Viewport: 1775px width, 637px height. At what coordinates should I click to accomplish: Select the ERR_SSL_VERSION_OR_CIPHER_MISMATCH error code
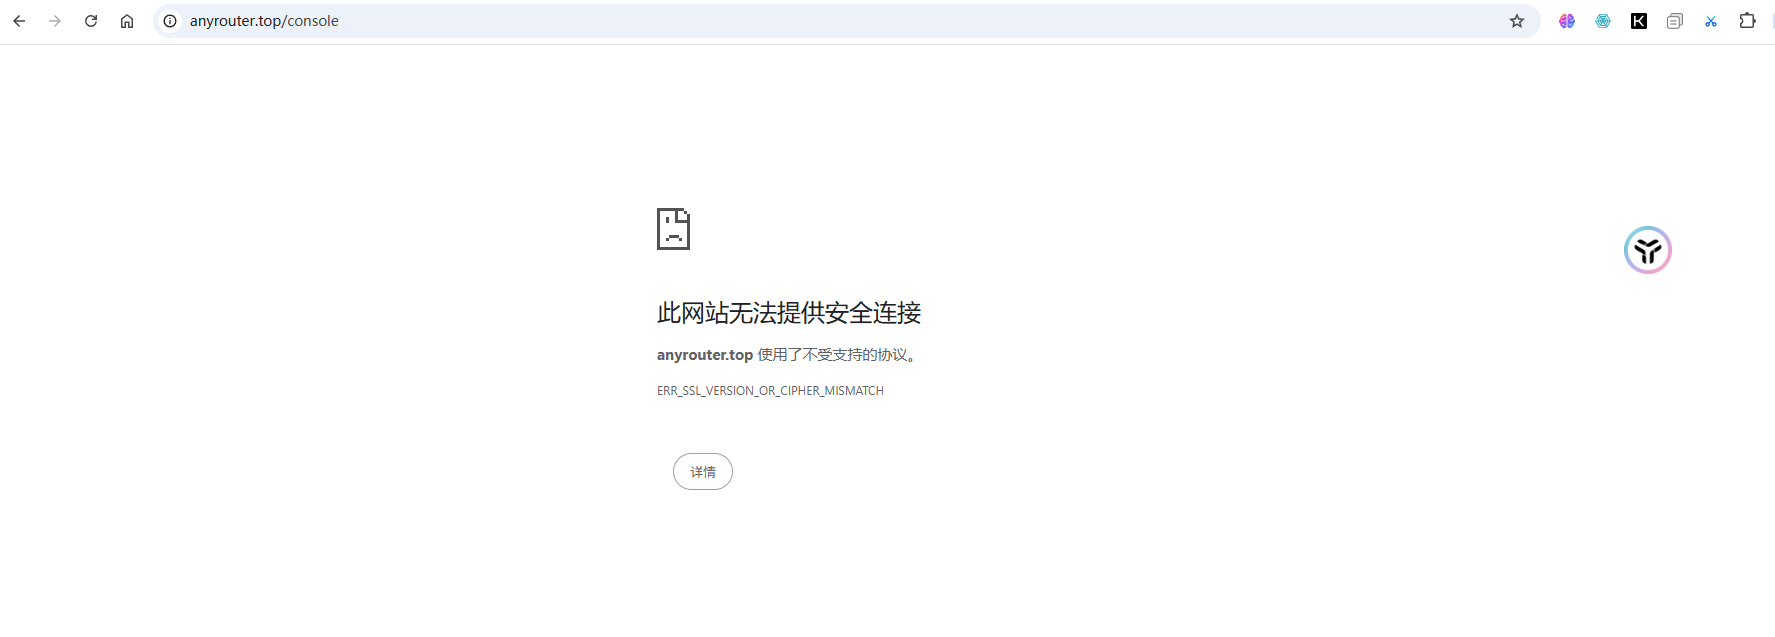[770, 391]
